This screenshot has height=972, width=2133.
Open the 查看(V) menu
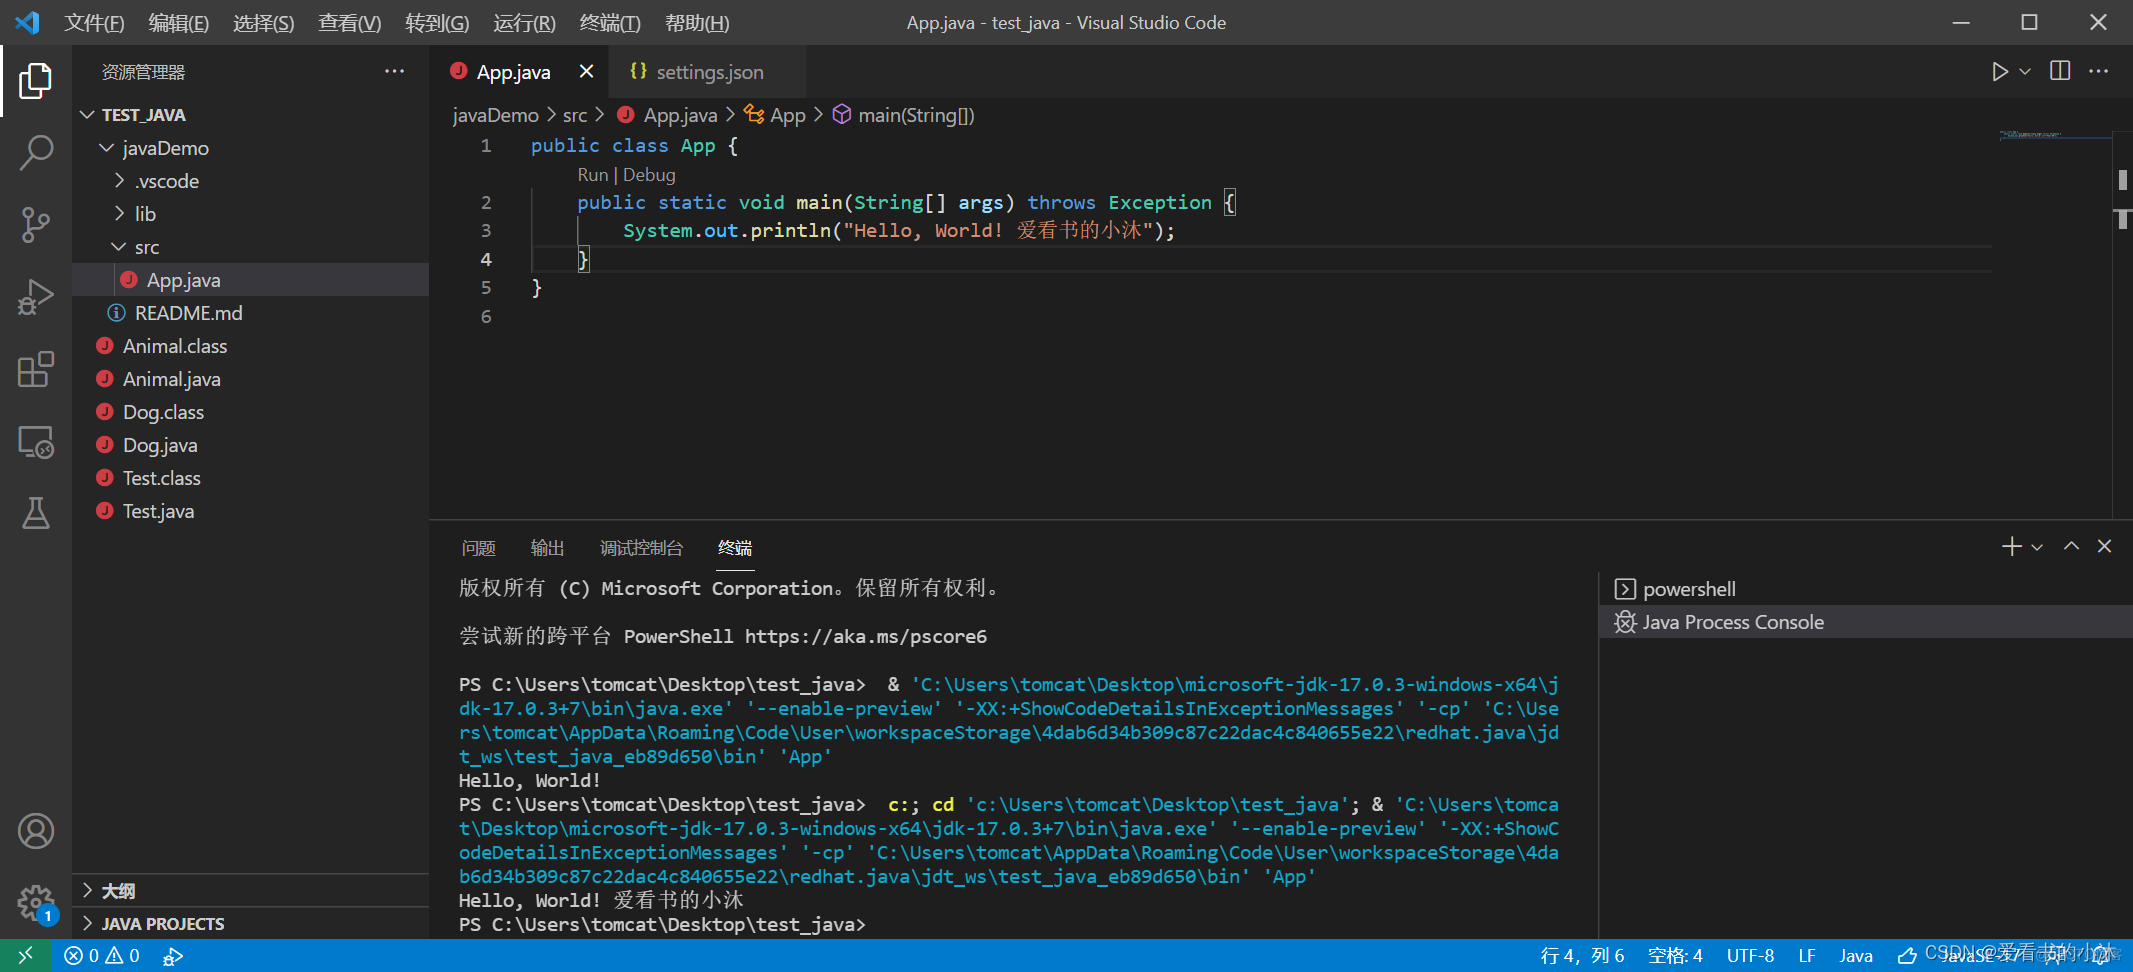[x=350, y=23]
